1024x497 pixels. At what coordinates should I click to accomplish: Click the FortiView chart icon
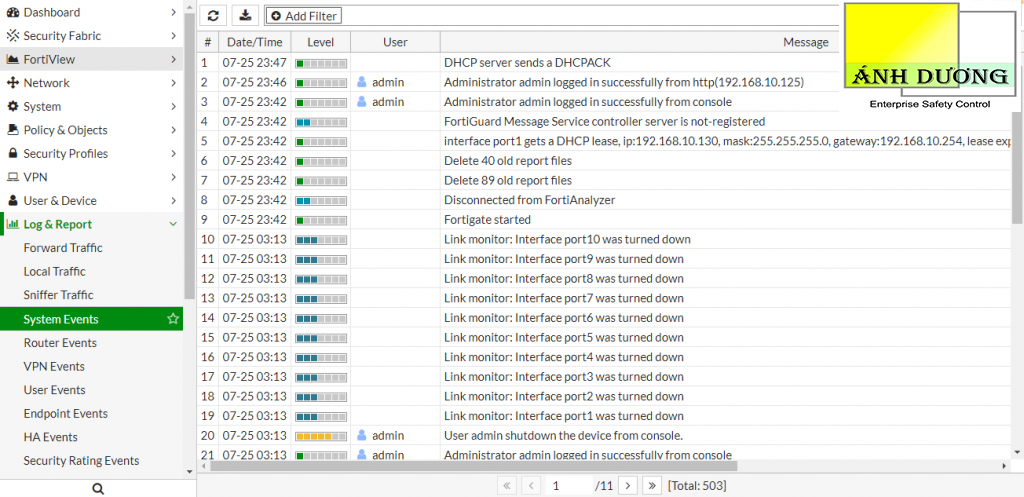pos(12,59)
